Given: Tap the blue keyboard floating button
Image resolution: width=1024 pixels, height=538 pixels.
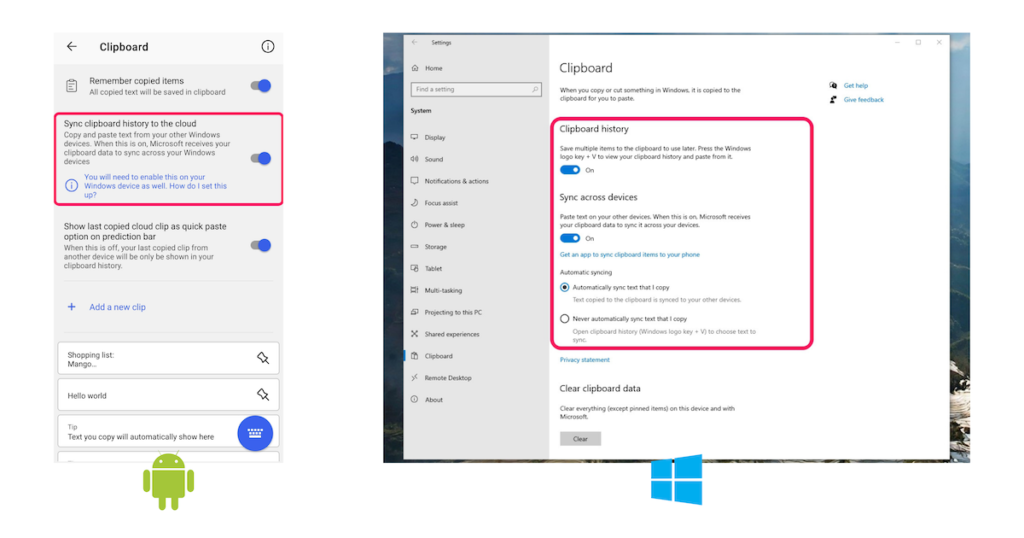Looking at the screenshot, I should (x=255, y=433).
